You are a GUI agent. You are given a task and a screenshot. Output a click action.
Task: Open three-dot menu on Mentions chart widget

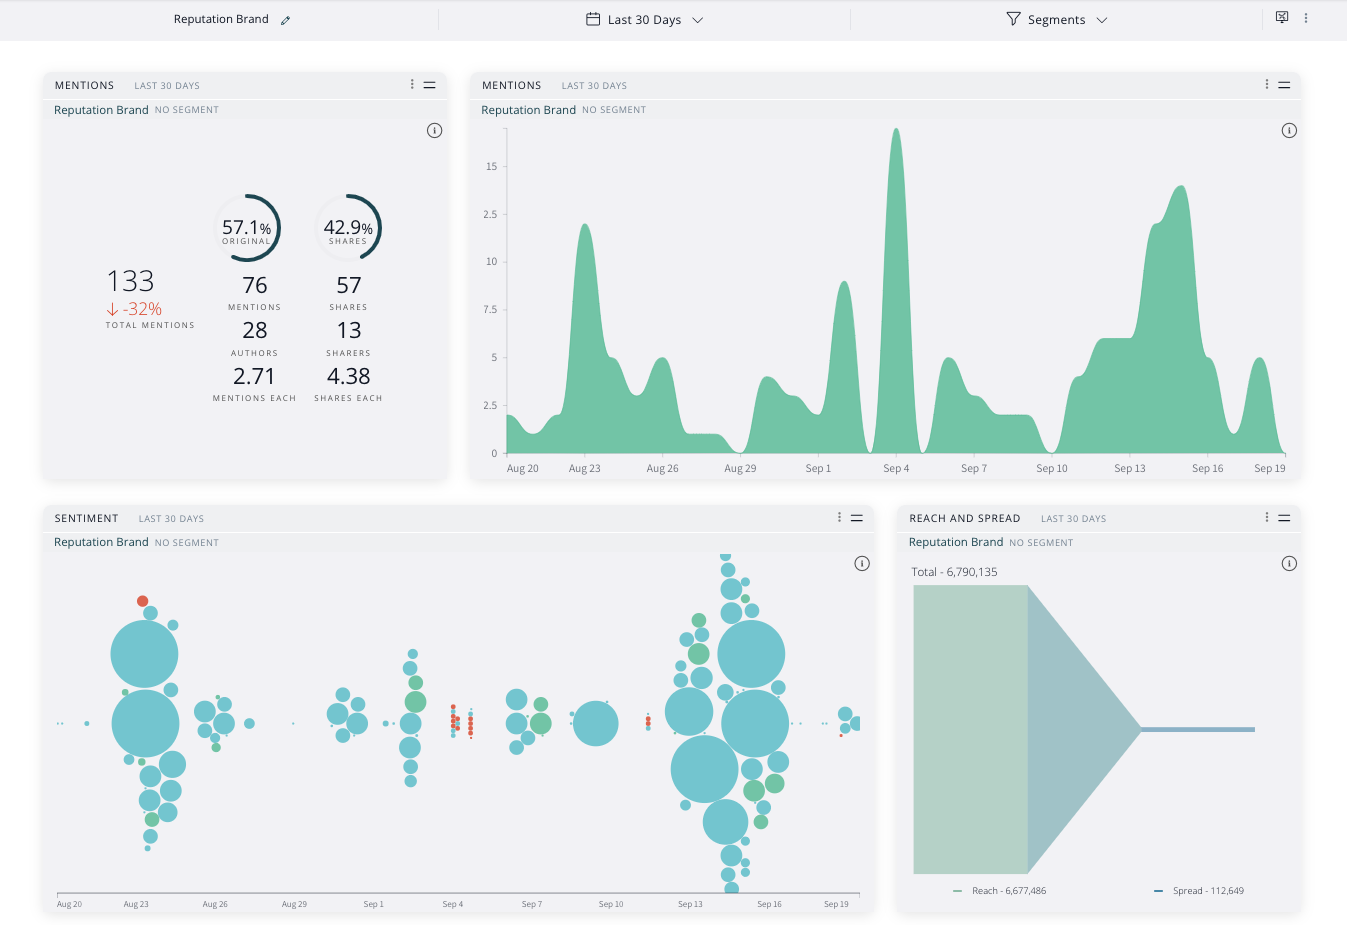pyautogui.click(x=1267, y=85)
